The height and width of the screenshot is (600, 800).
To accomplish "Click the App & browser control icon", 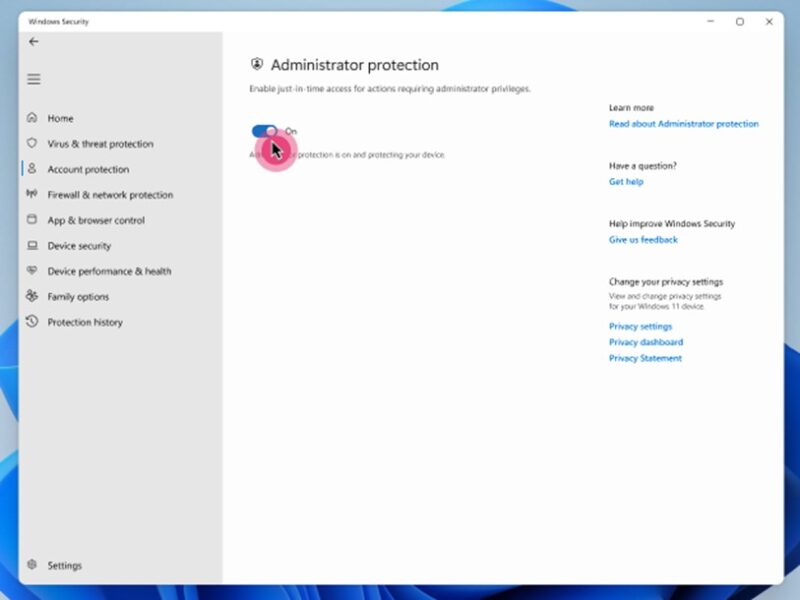I will click(33, 220).
